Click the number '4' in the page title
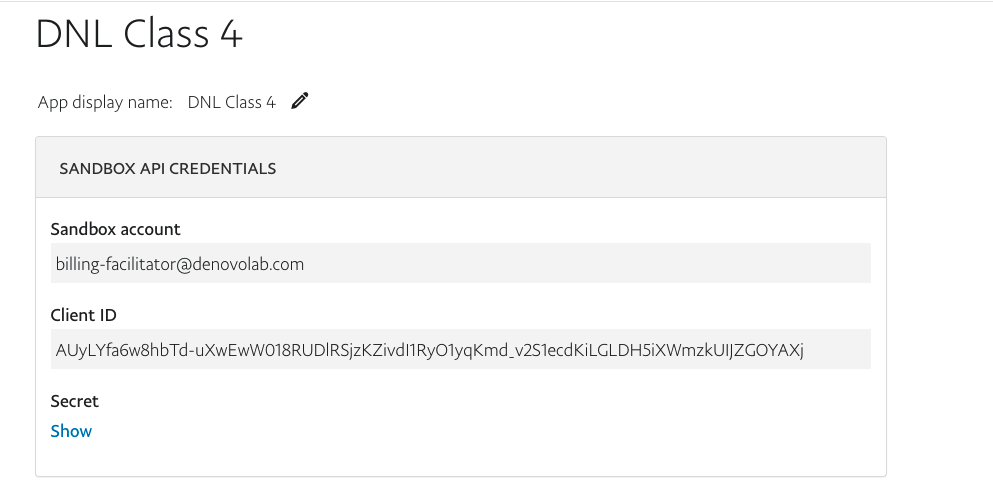Screen dimensions: 993x481 (232, 34)
